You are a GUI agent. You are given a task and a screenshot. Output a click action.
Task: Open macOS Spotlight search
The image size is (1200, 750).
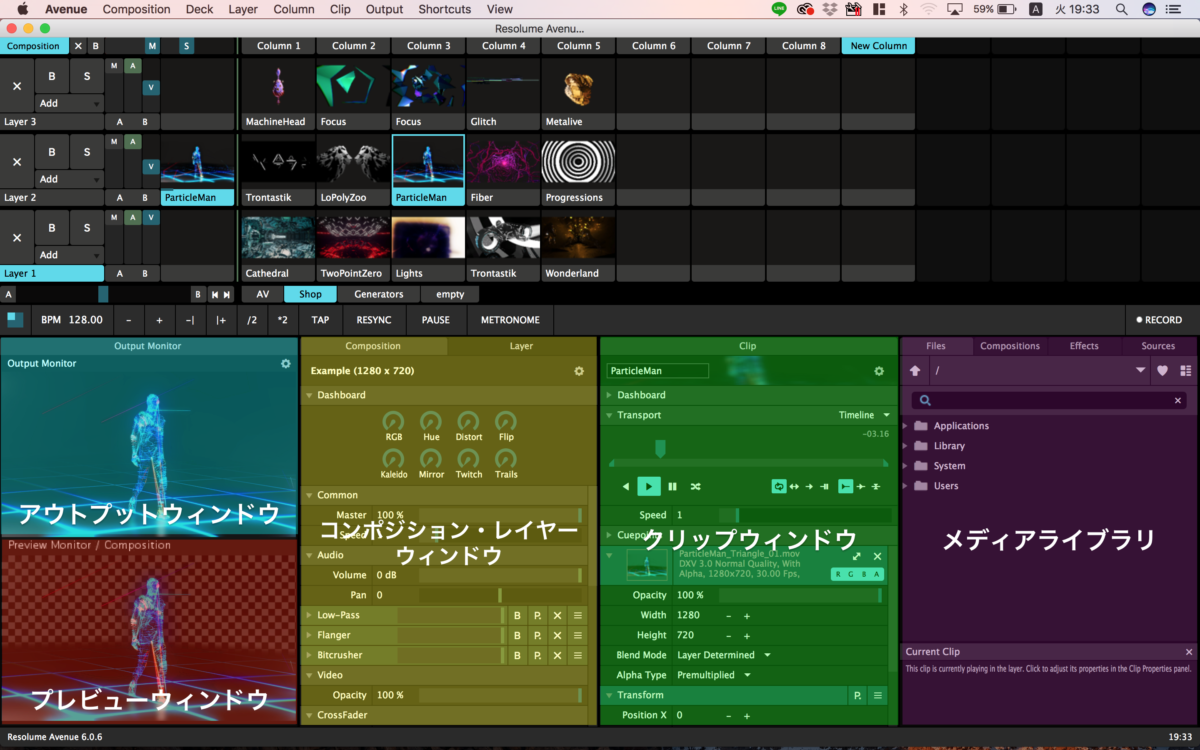(x=1121, y=9)
